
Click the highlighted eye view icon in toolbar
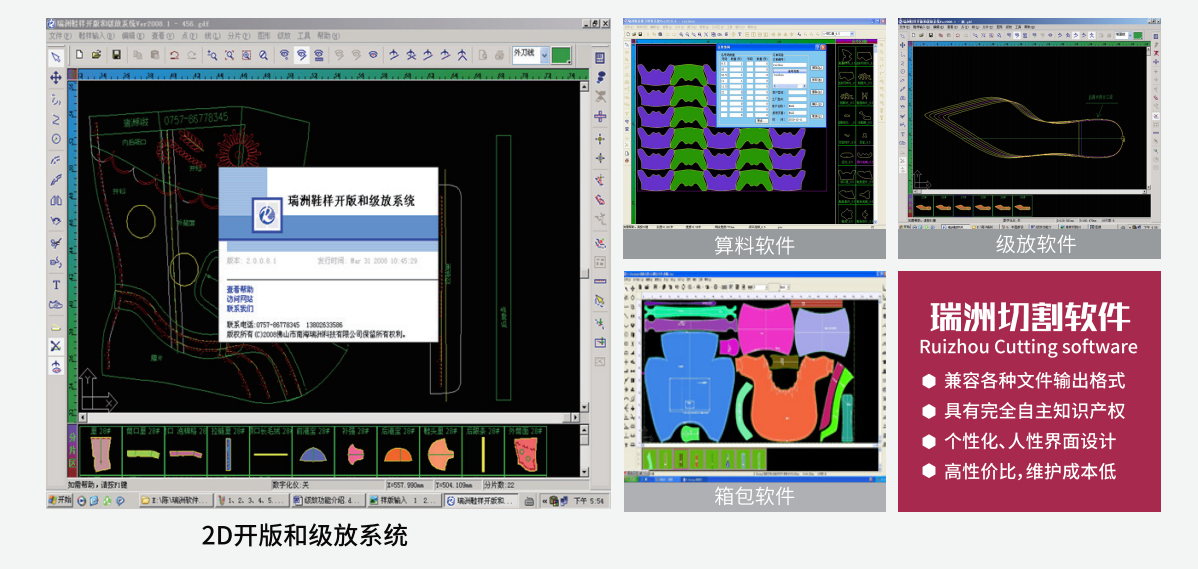tap(302, 55)
